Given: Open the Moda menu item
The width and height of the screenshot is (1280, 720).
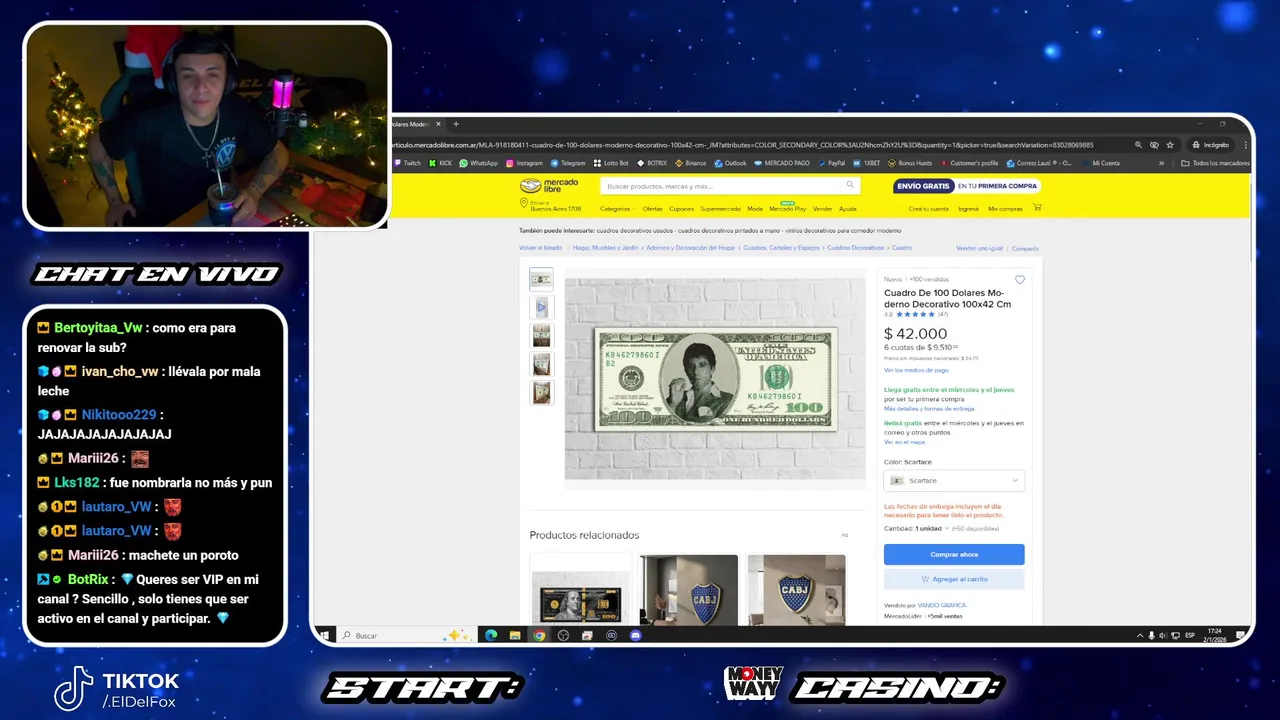Looking at the screenshot, I should pyautogui.click(x=755, y=209).
